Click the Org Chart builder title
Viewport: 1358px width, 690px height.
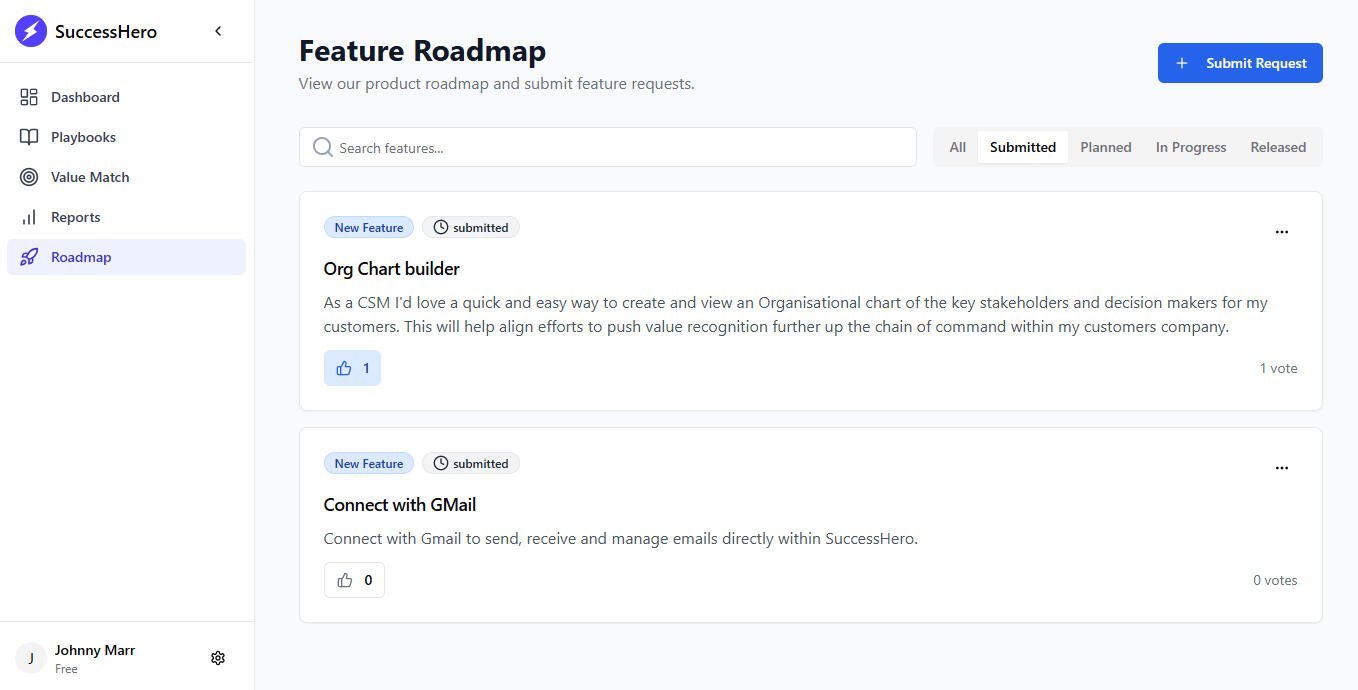[x=391, y=269]
